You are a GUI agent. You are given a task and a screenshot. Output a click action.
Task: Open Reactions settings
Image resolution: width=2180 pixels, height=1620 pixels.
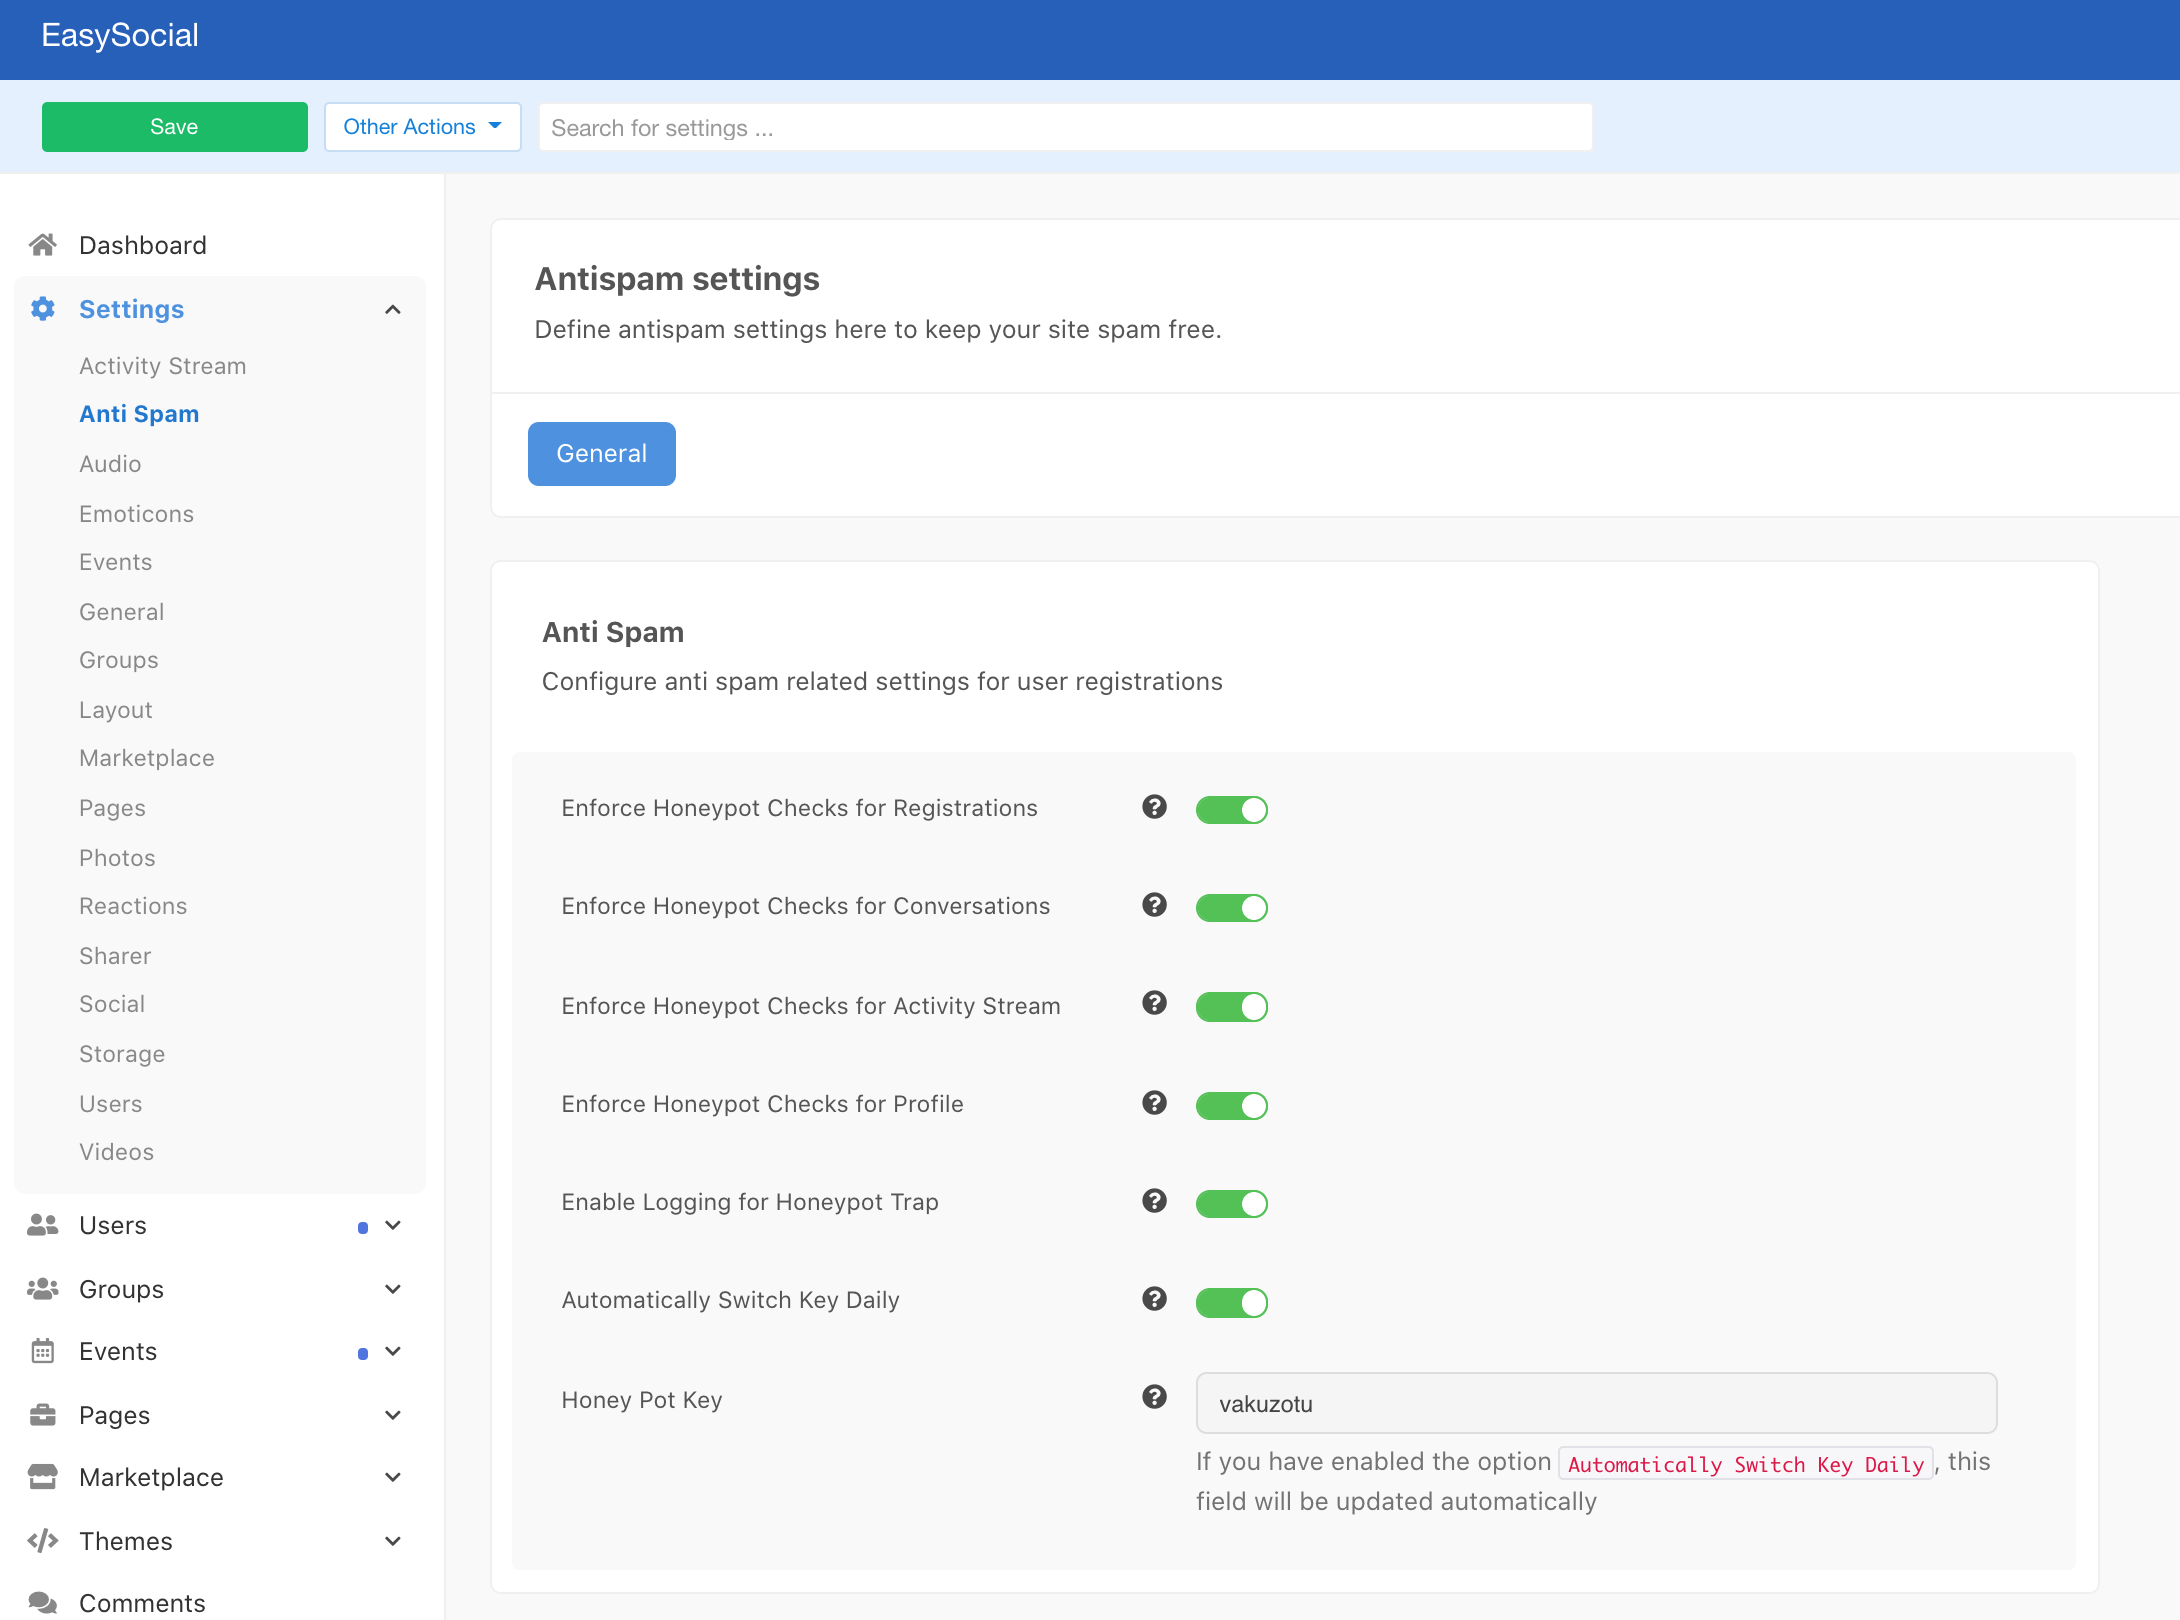133,906
